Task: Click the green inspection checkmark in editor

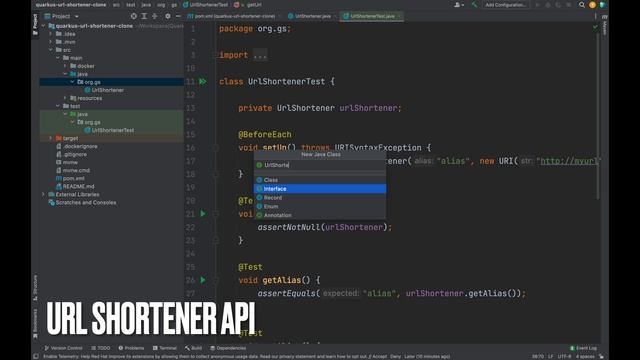Action: (x=595, y=27)
